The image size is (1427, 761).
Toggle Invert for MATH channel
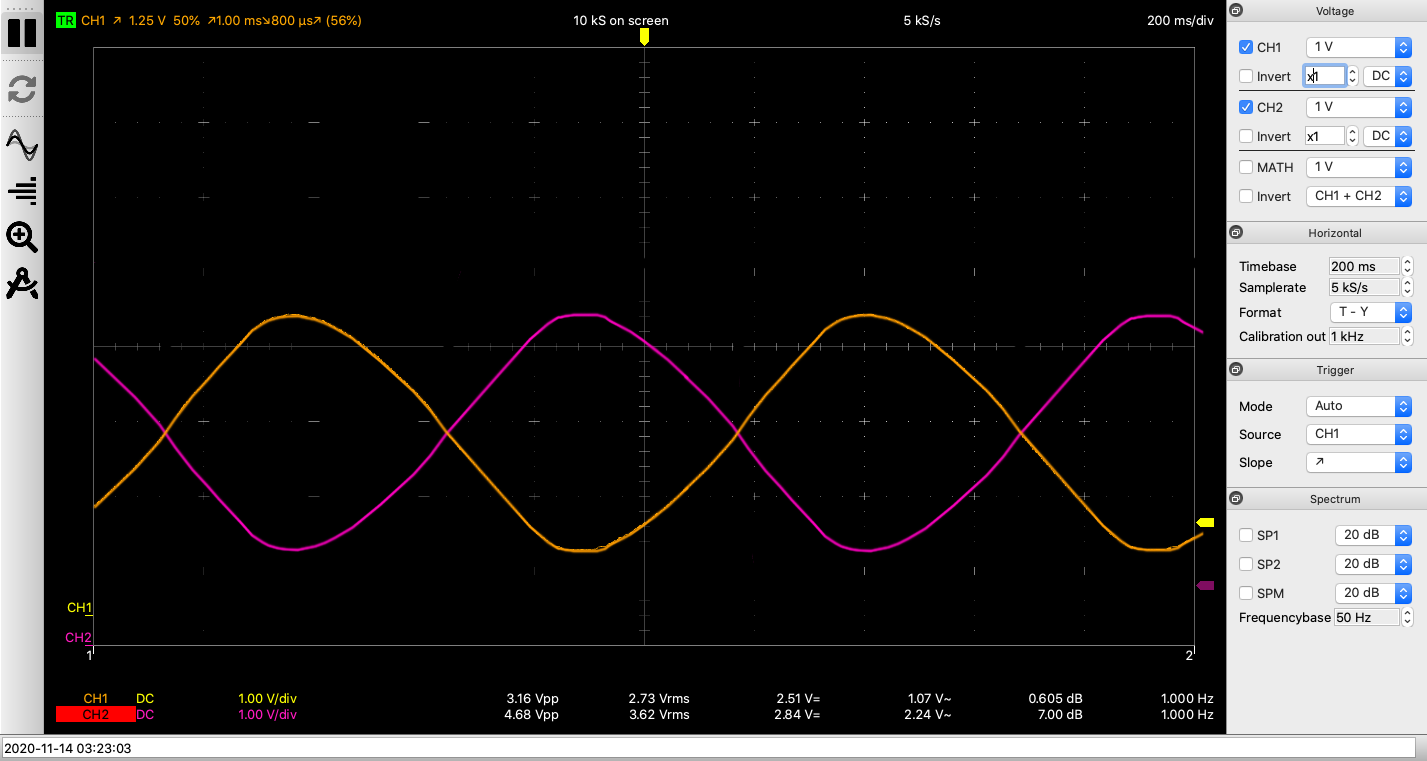pyautogui.click(x=1246, y=196)
